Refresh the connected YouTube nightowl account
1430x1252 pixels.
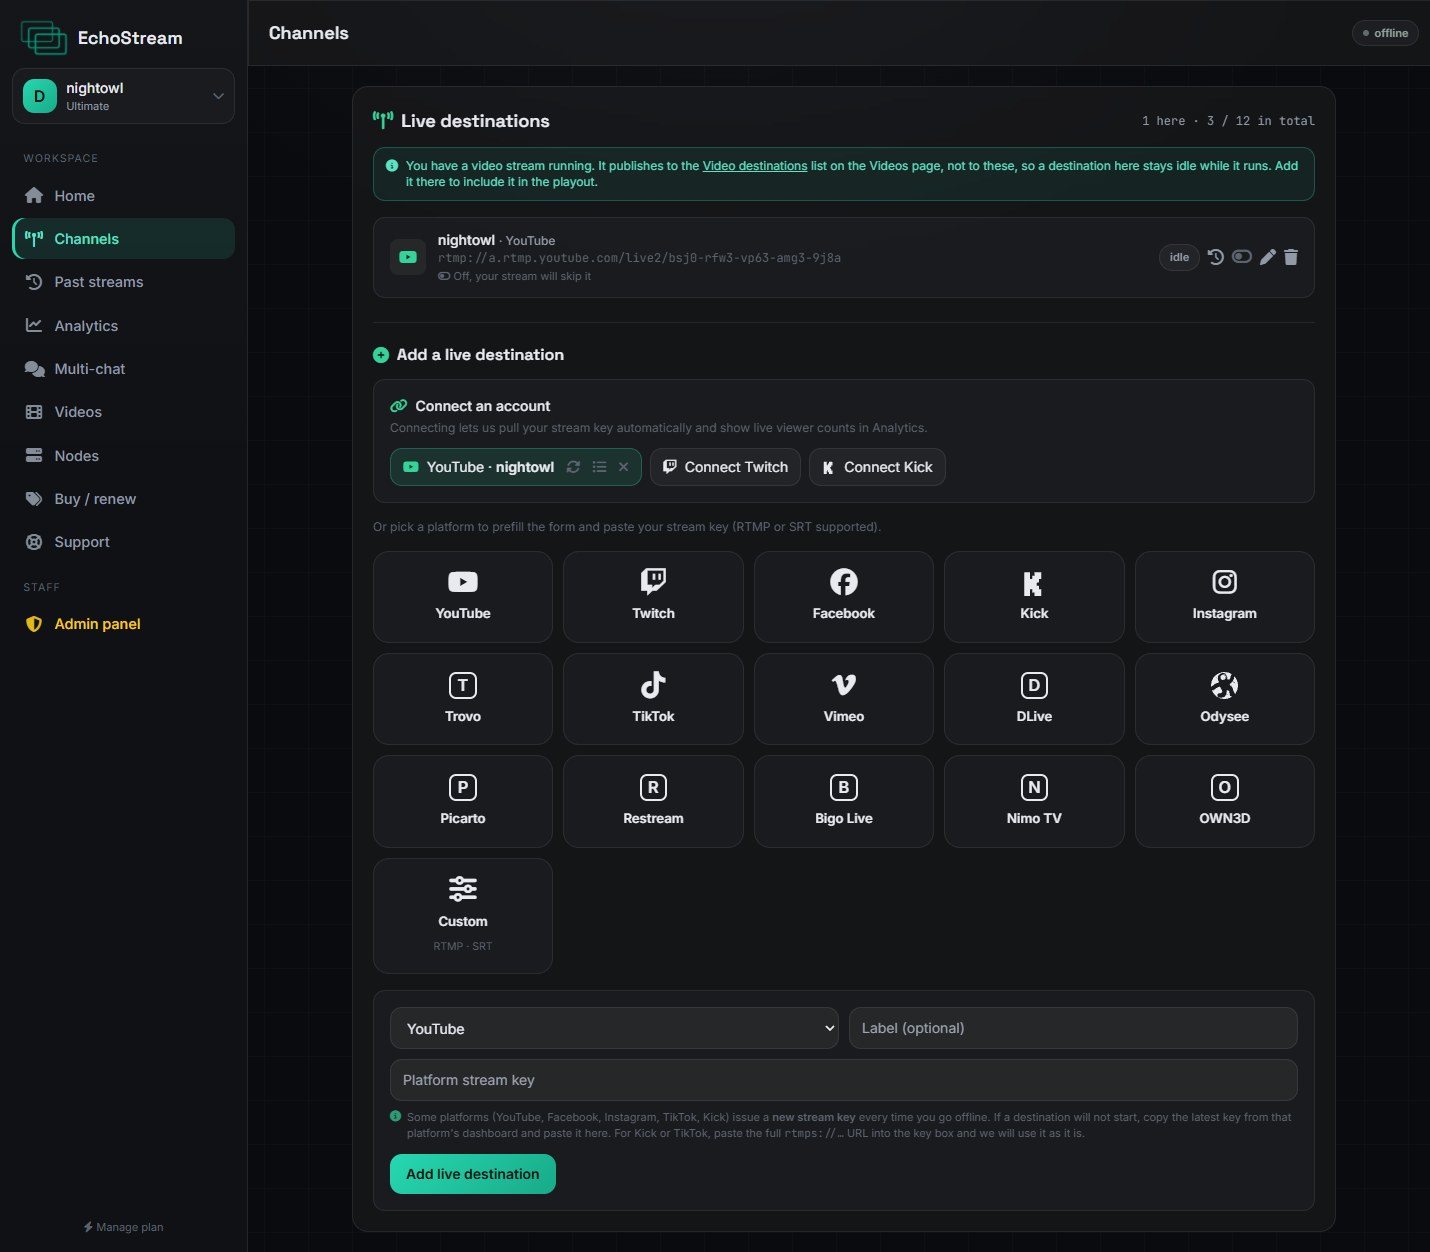click(573, 467)
